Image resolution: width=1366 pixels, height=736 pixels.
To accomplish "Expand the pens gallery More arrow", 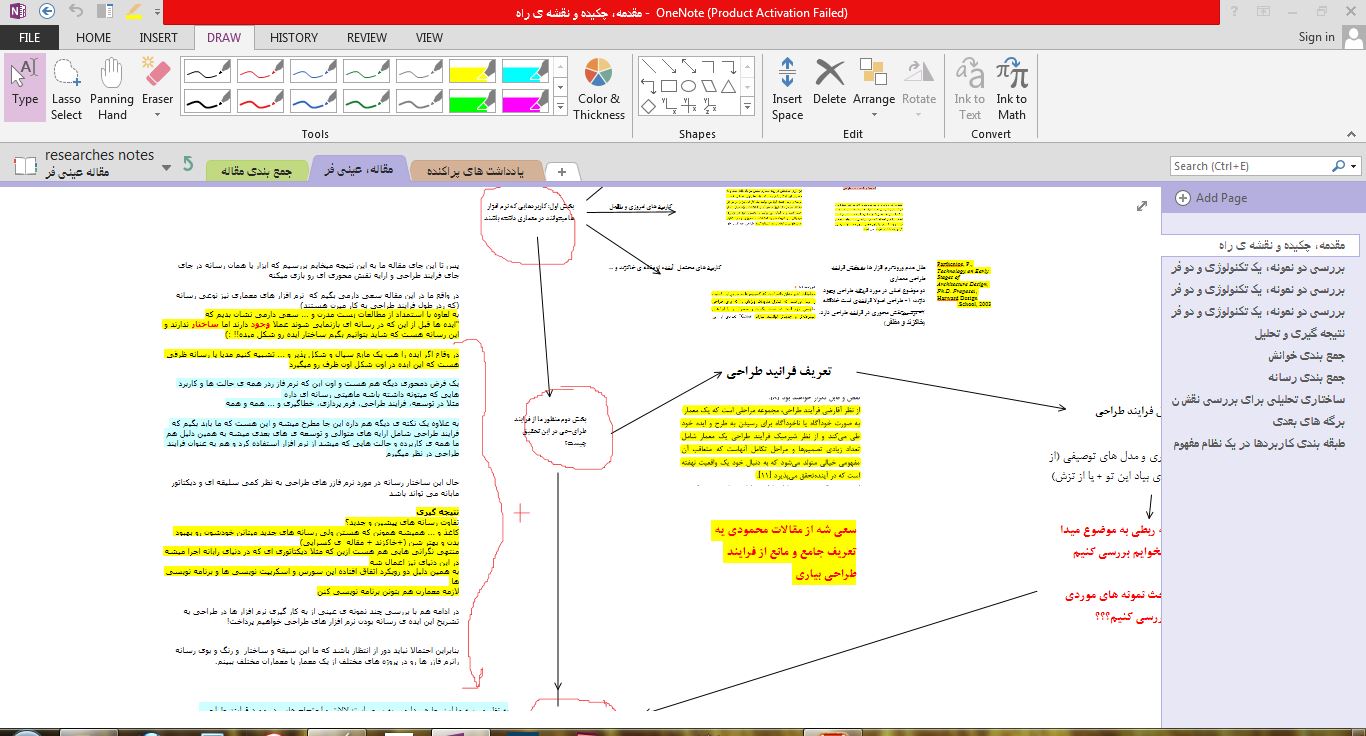I will [560, 106].
